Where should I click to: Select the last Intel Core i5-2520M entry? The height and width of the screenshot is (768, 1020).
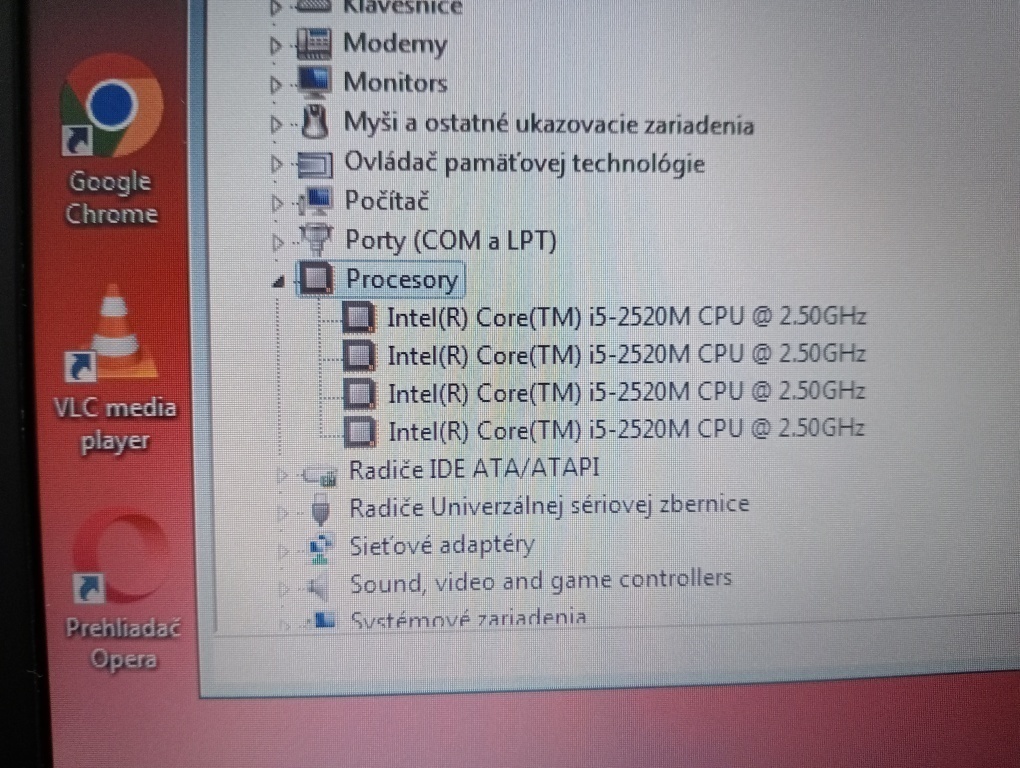[625, 430]
